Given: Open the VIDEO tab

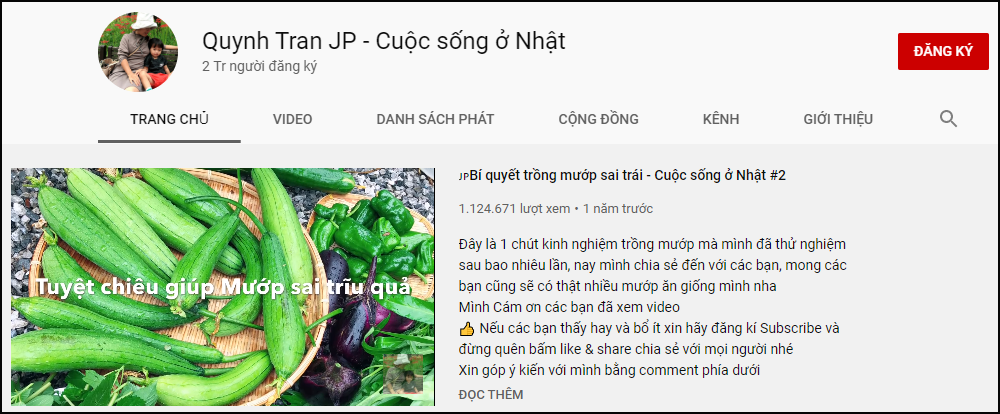Looking at the screenshot, I should tap(293, 119).
